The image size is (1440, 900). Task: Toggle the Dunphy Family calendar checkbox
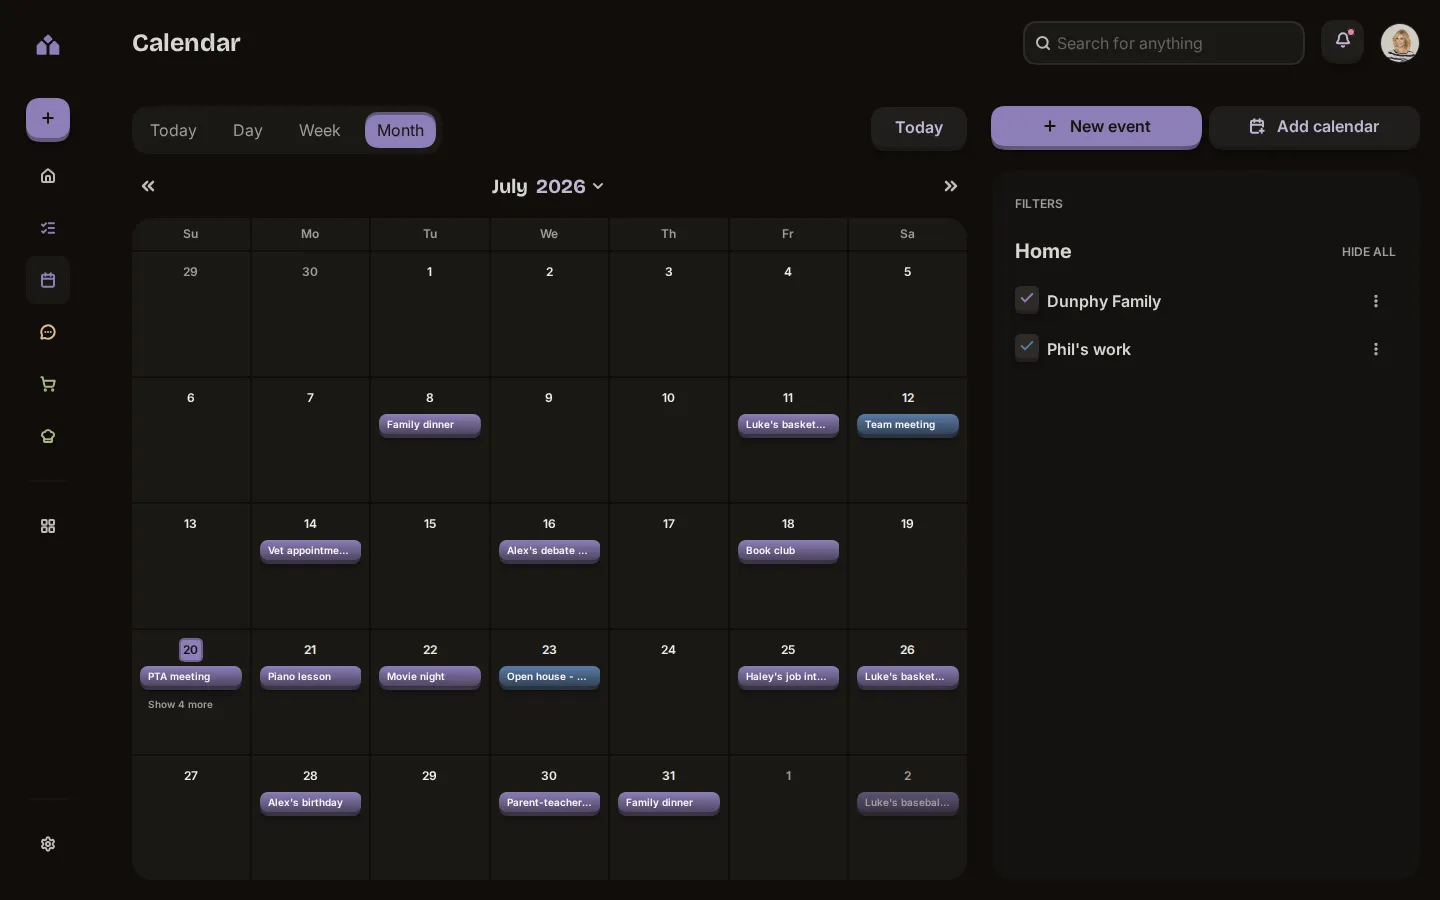pyautogui.click(x=1027, y=299)
